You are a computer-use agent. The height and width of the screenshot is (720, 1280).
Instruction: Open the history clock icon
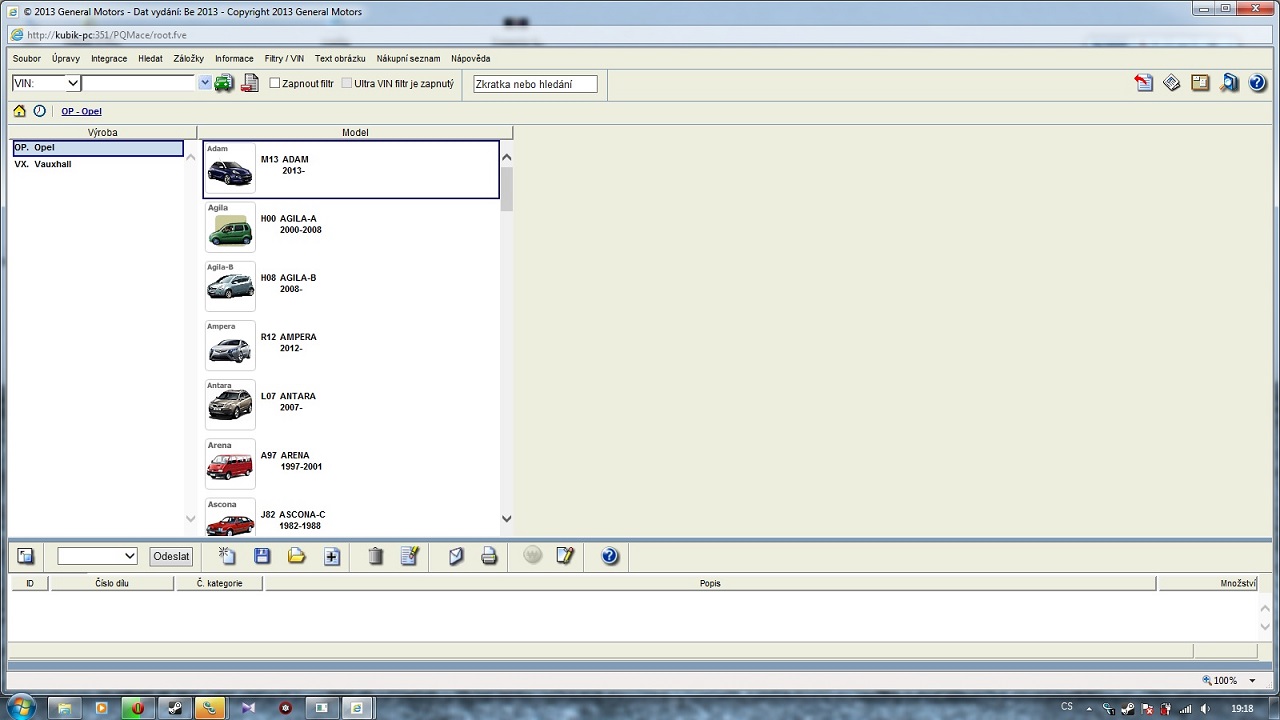[40, 111]
